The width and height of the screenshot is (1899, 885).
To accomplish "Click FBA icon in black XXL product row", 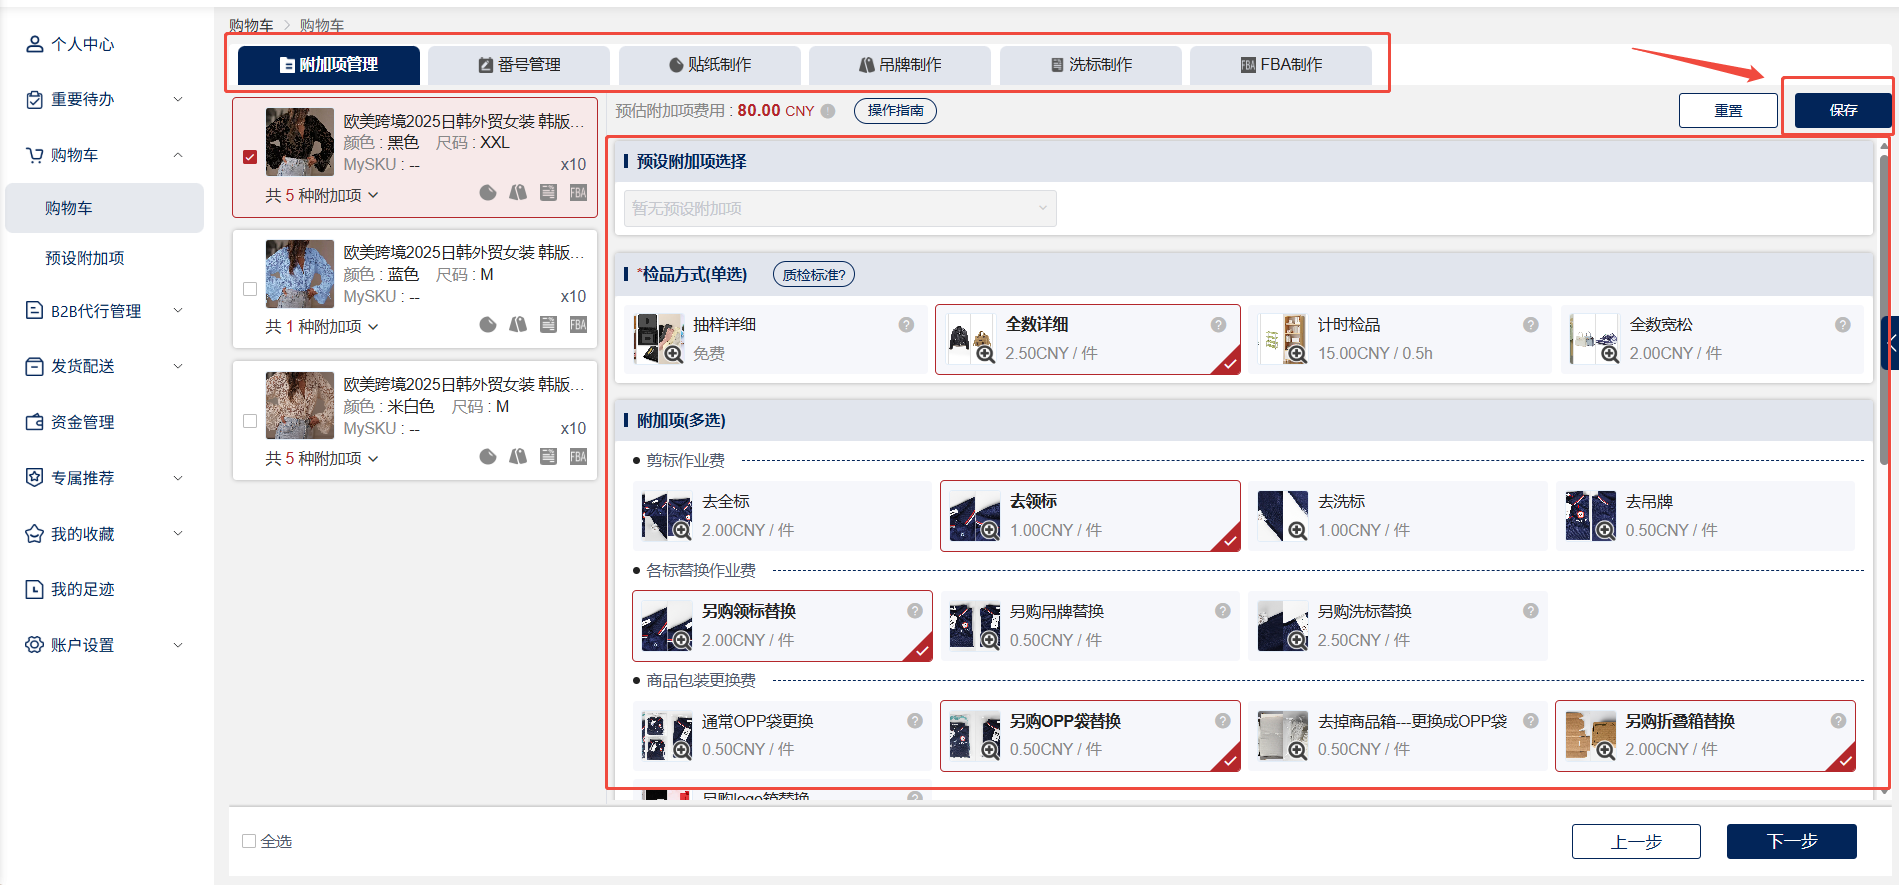I will [578, 192].
